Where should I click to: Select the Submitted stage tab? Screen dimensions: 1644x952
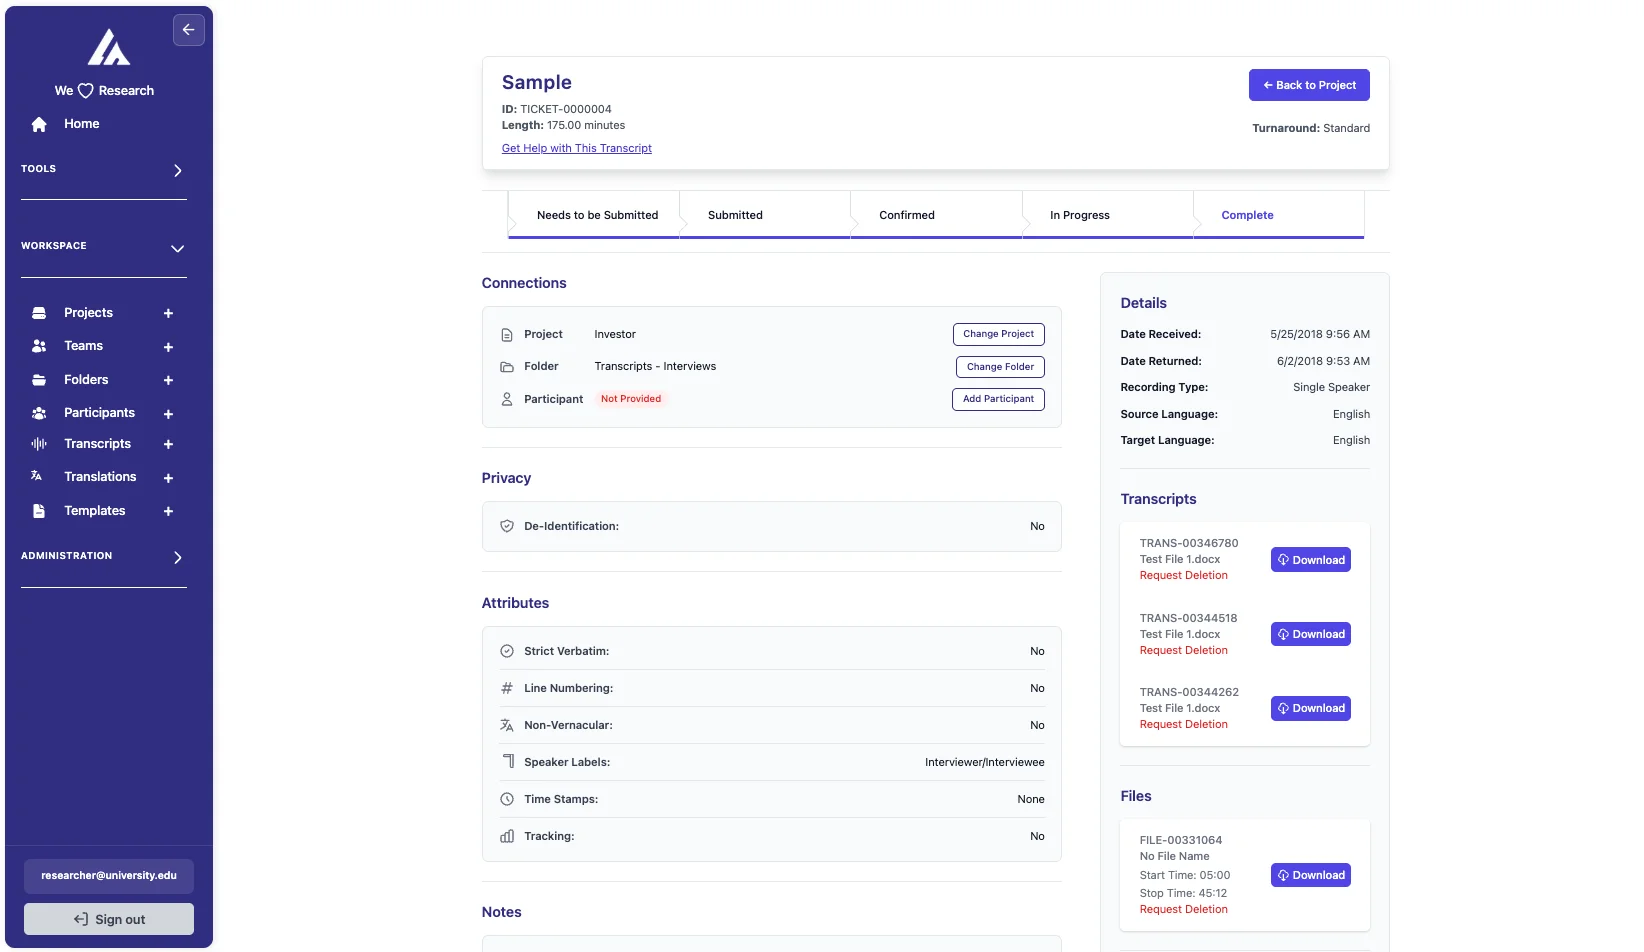pyautogui.click(x=735, y=214)
